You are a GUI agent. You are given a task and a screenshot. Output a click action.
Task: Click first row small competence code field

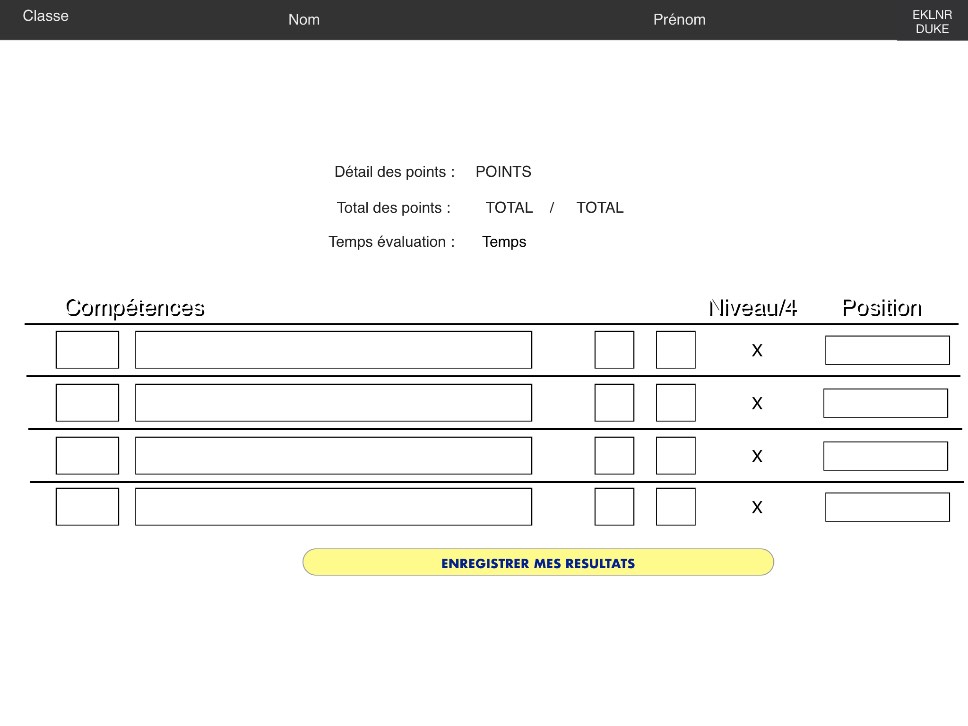[87, 350]
